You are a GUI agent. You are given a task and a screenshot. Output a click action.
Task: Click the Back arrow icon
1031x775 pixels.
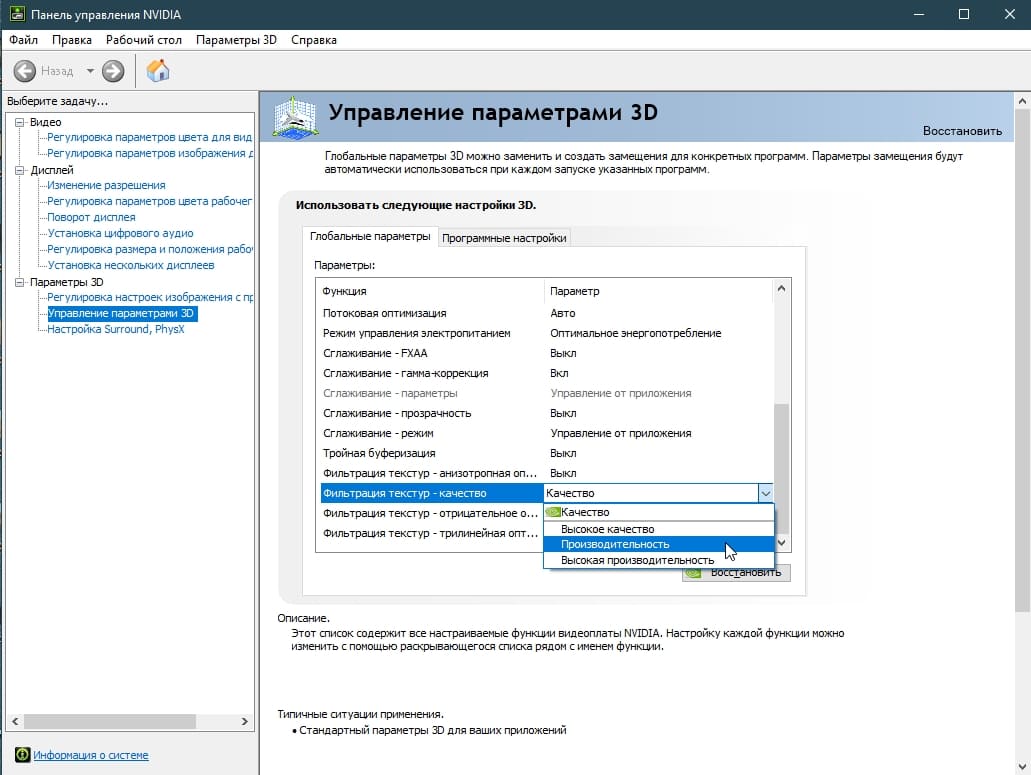[x=25, y=70]
